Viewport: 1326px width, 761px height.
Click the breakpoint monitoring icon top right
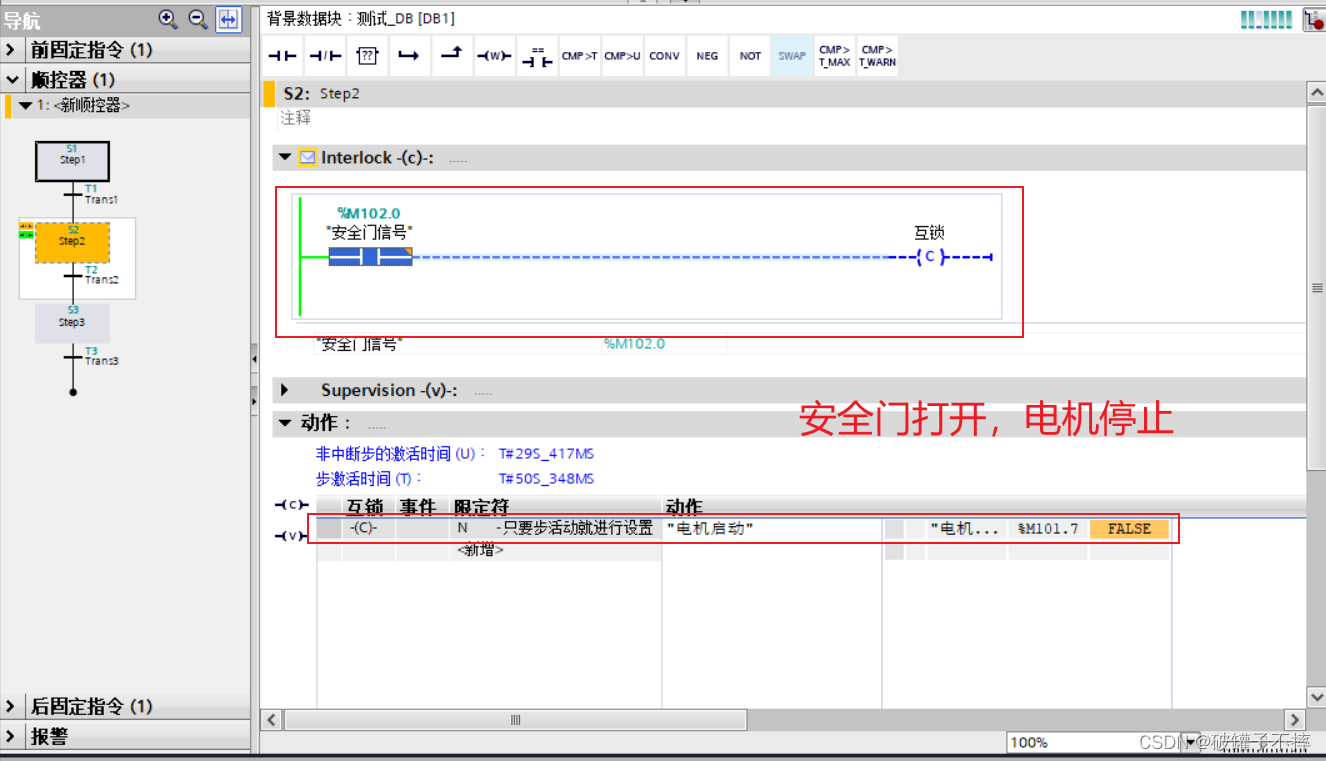pos(1314,19)
